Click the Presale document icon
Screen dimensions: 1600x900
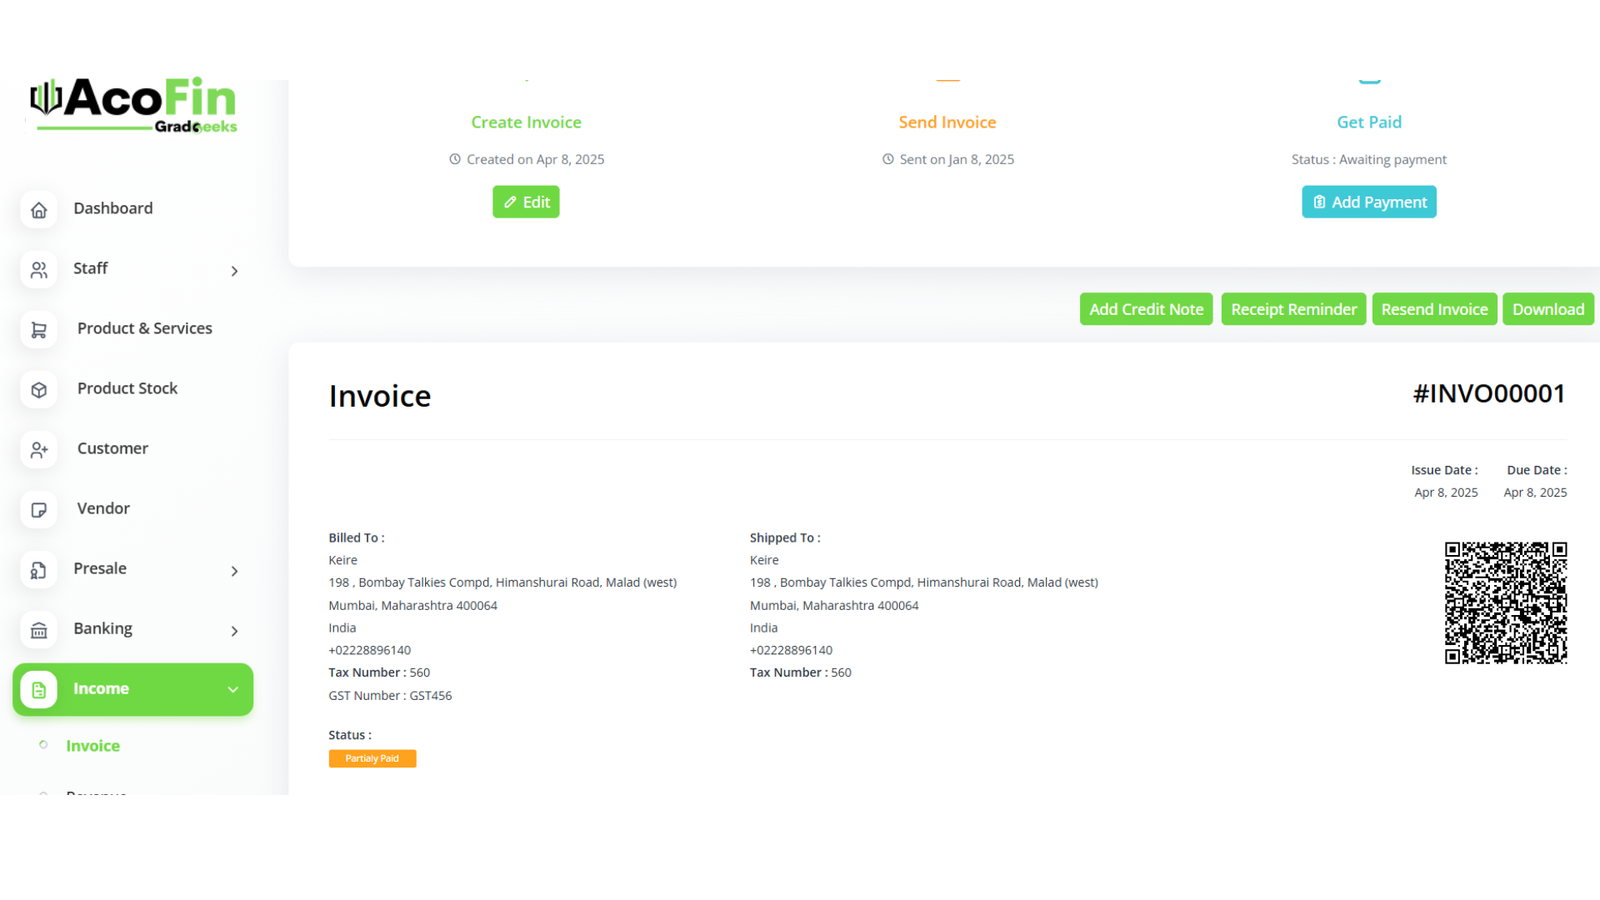(x=39, y=570)
